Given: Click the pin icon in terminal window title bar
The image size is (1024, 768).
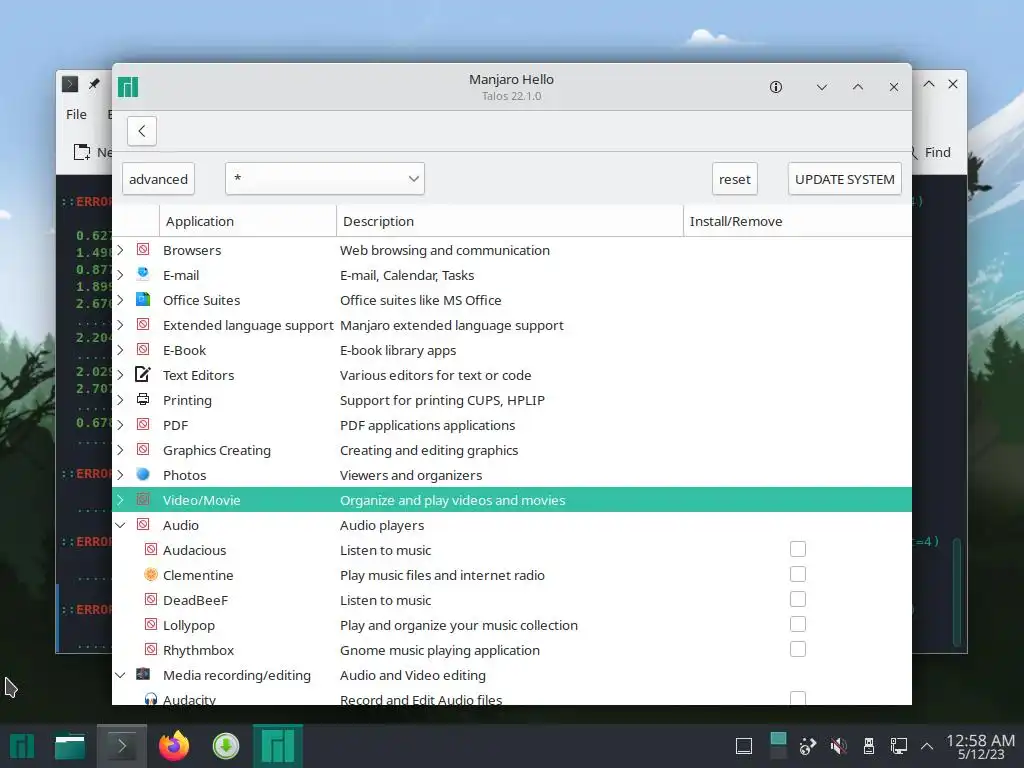Looking at the screenshot, I should [x=95, y=84].
